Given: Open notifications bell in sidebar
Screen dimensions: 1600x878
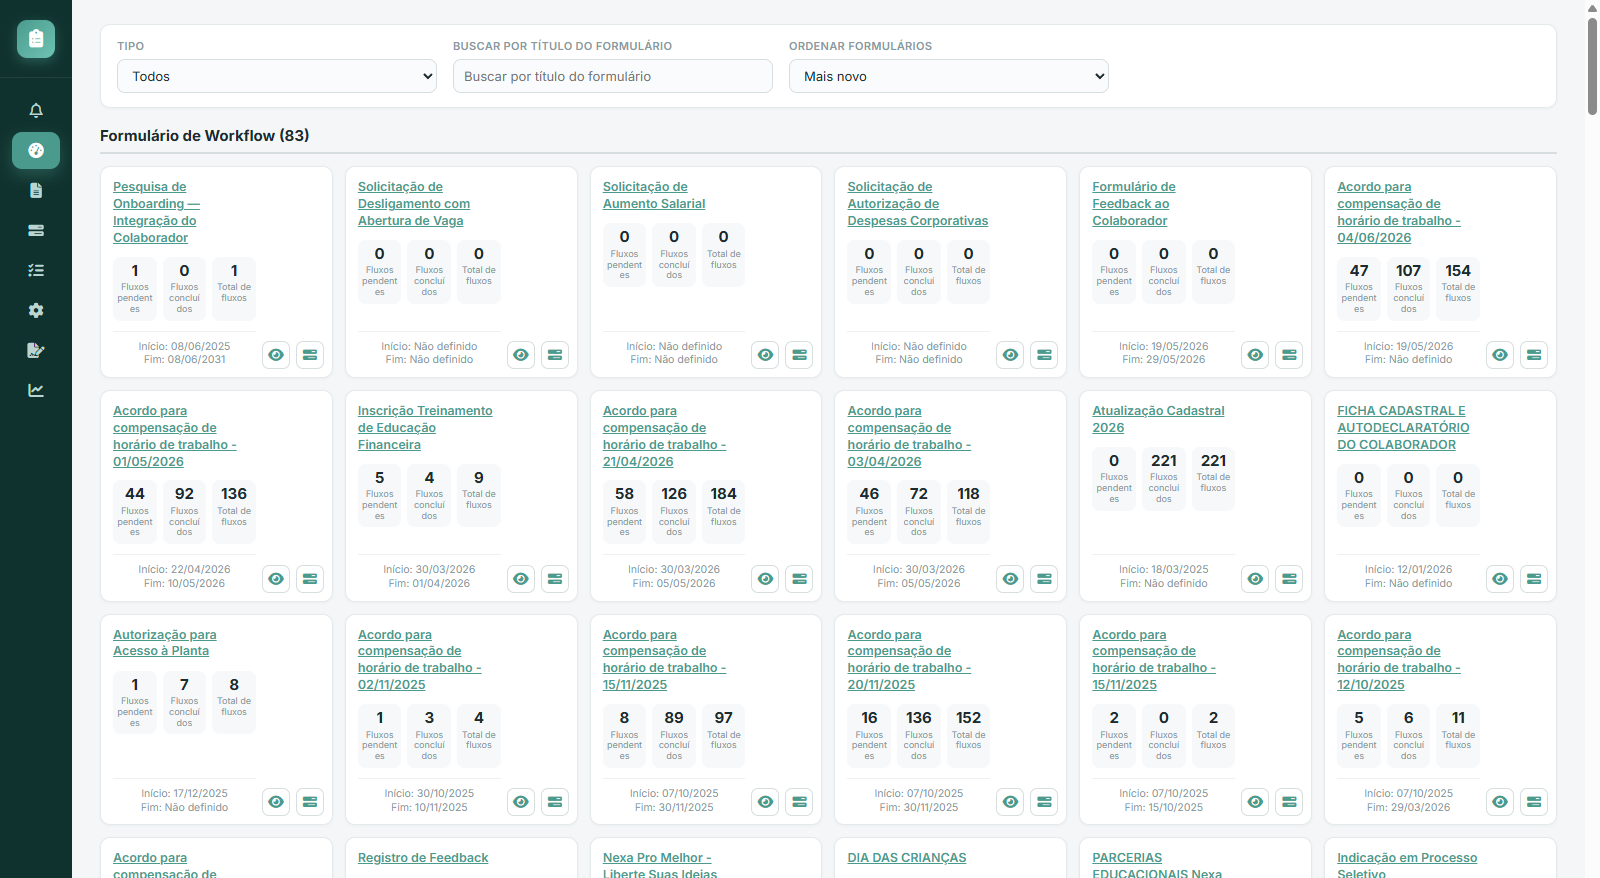Looking at the screenshot, I should click(x=36, y=111).
